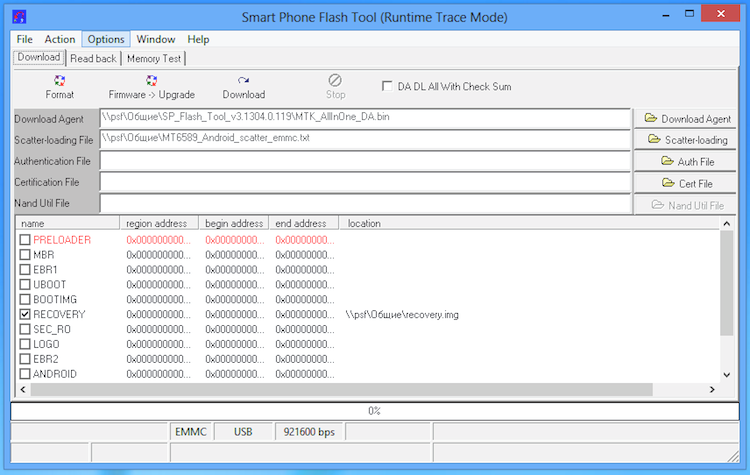Viewport: 750px width, 475px height.
Task: Click the Auth File button
Action: coord(687,161)
